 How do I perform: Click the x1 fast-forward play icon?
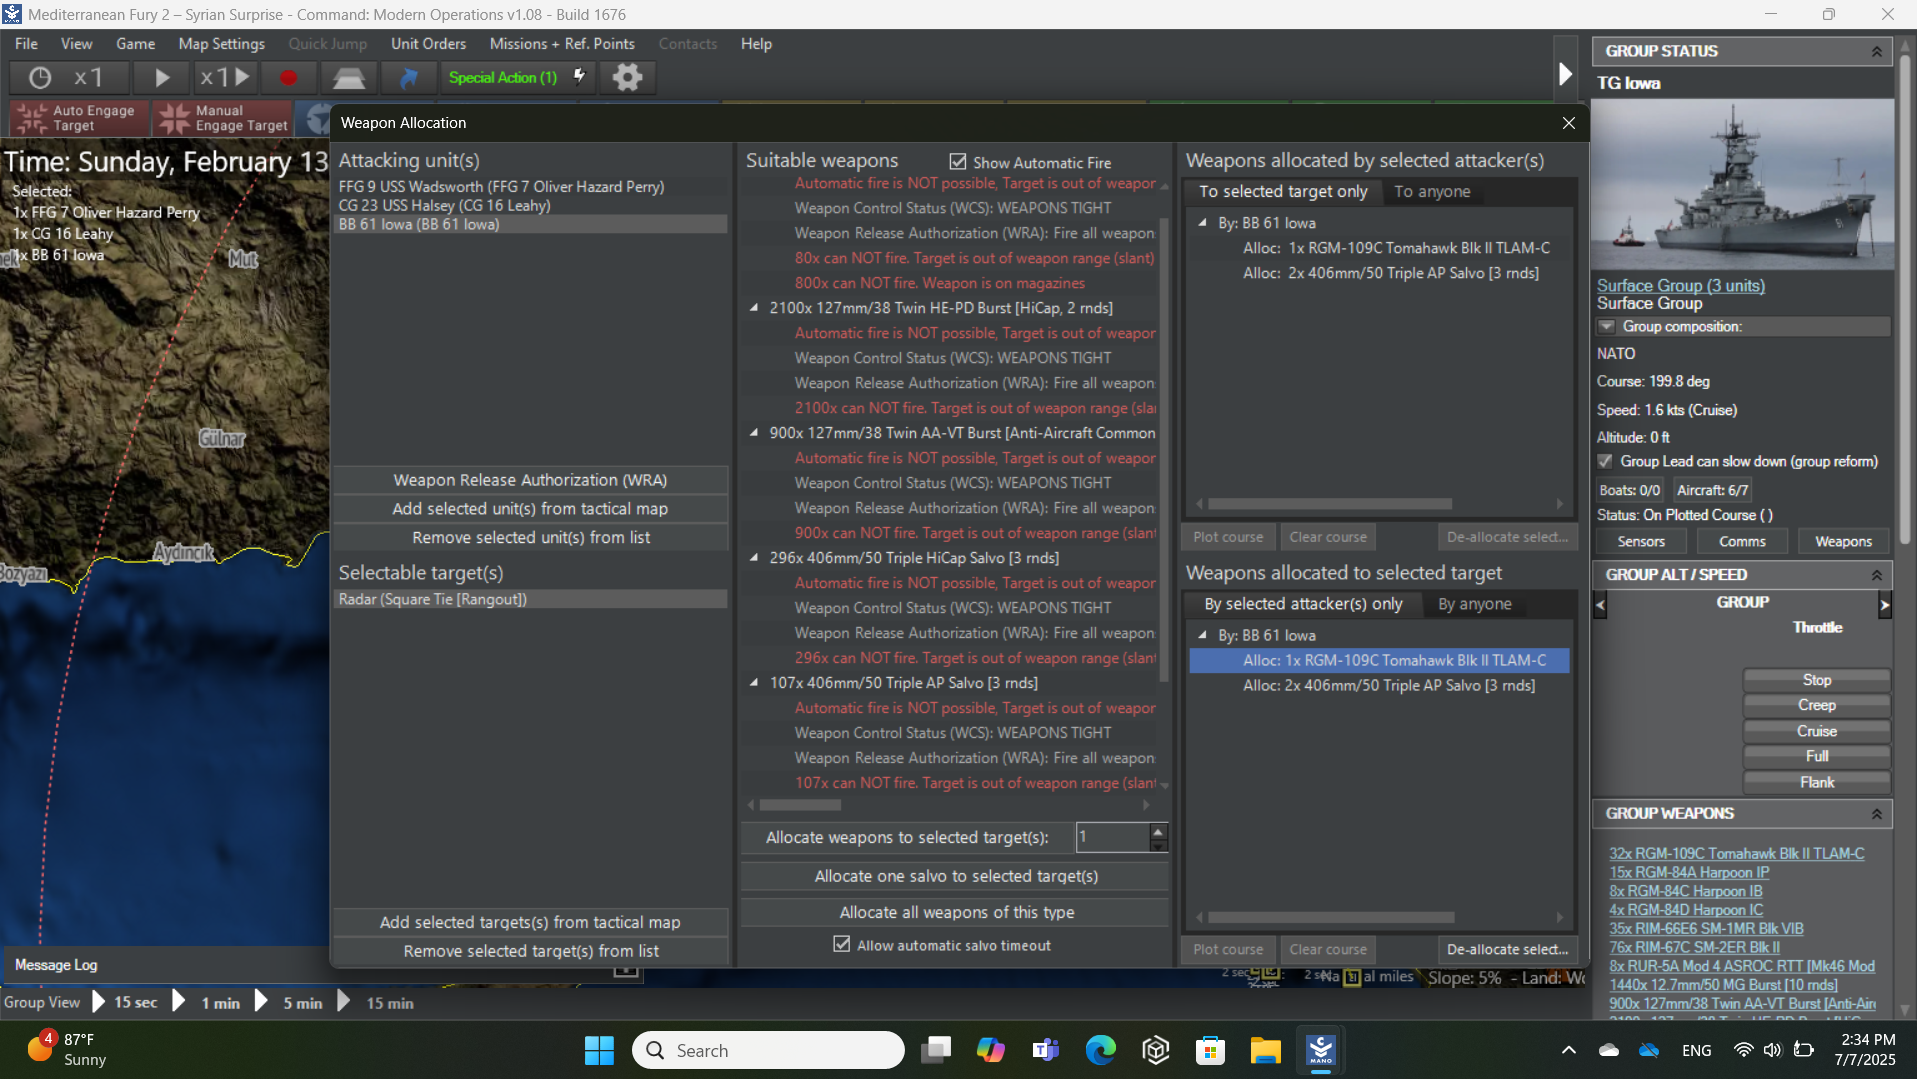tap(225, 77)
